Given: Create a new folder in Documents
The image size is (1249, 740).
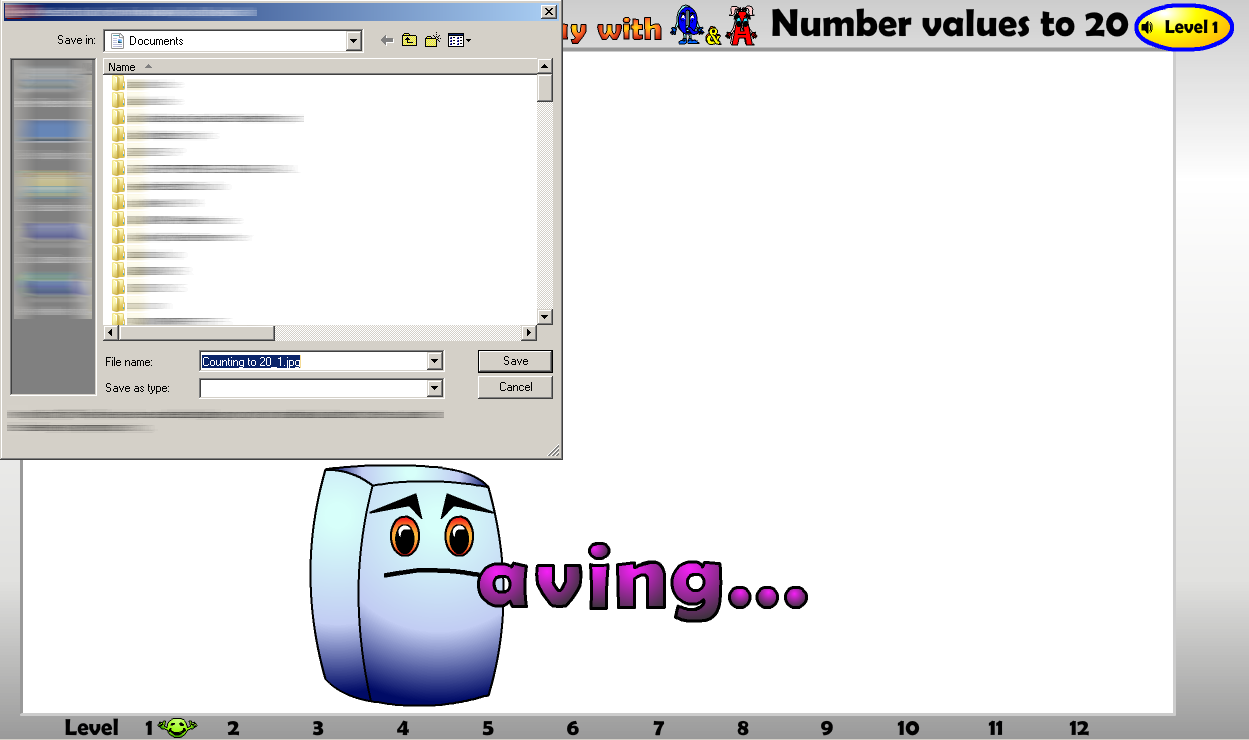Looking at the screenshot, I should 432,41.
